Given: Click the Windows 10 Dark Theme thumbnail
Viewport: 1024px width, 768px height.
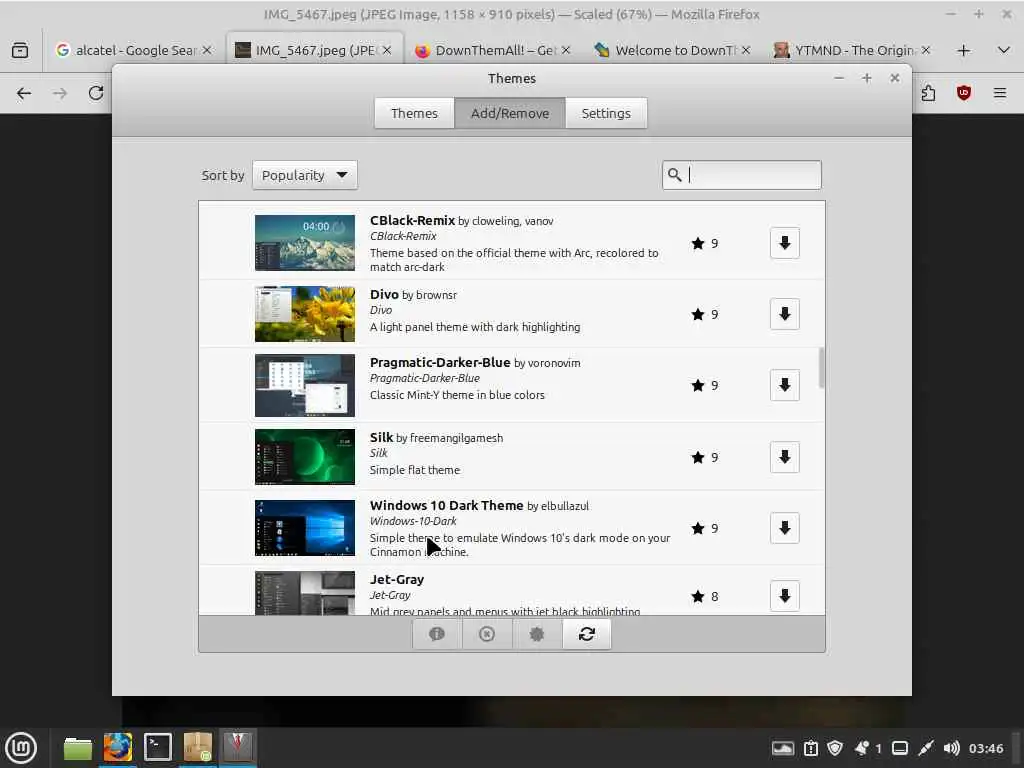Looking at the screenshot, I should coord(304,528).
